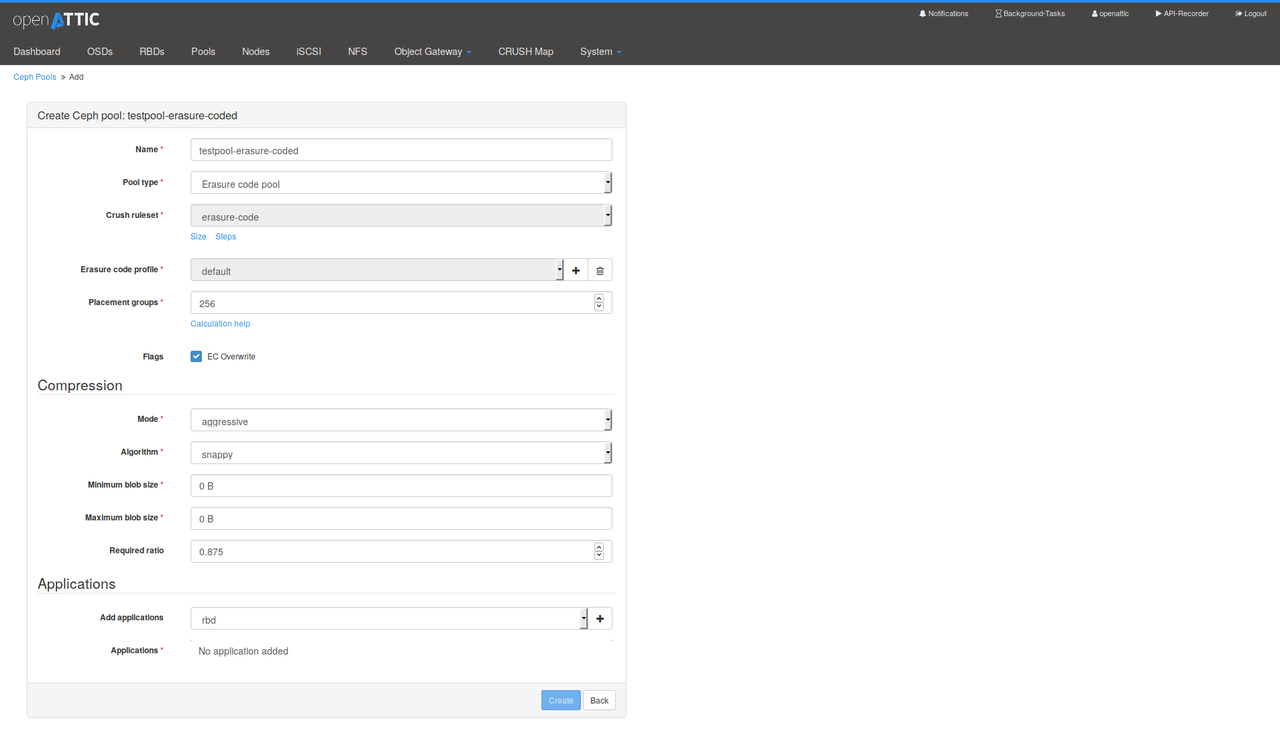Expand the Object Gateway menu
The width and height of the screenshot is (1280, 731).
(x=432, y=51)
